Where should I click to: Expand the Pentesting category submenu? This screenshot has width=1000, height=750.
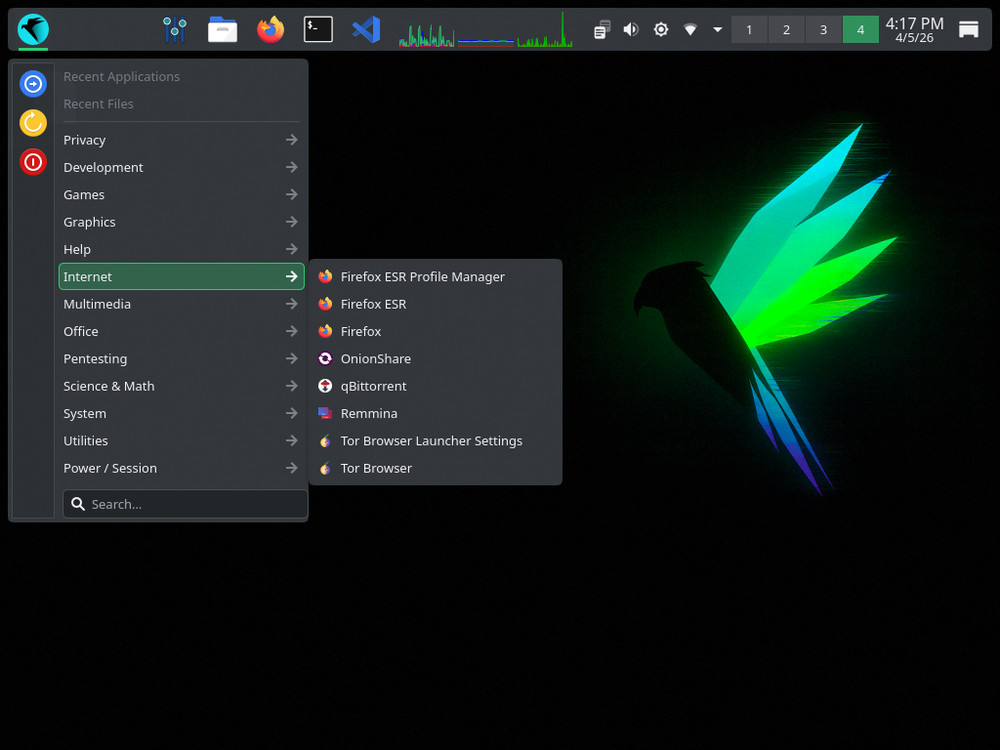click(x=95, y=358)
